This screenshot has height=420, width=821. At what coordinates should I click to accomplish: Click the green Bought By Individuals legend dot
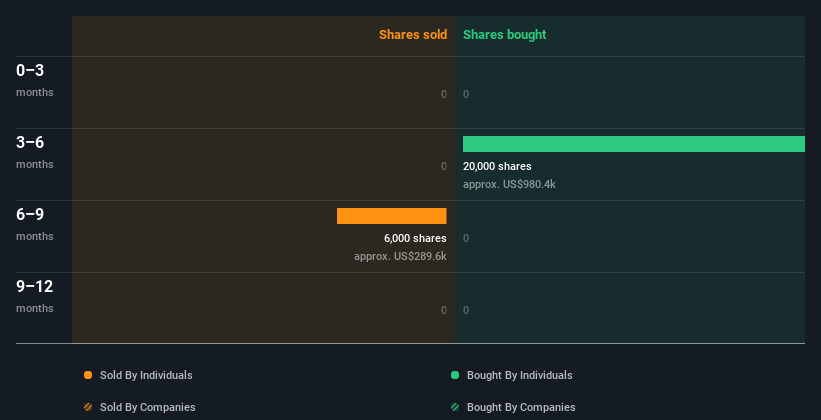pos(455,375)
